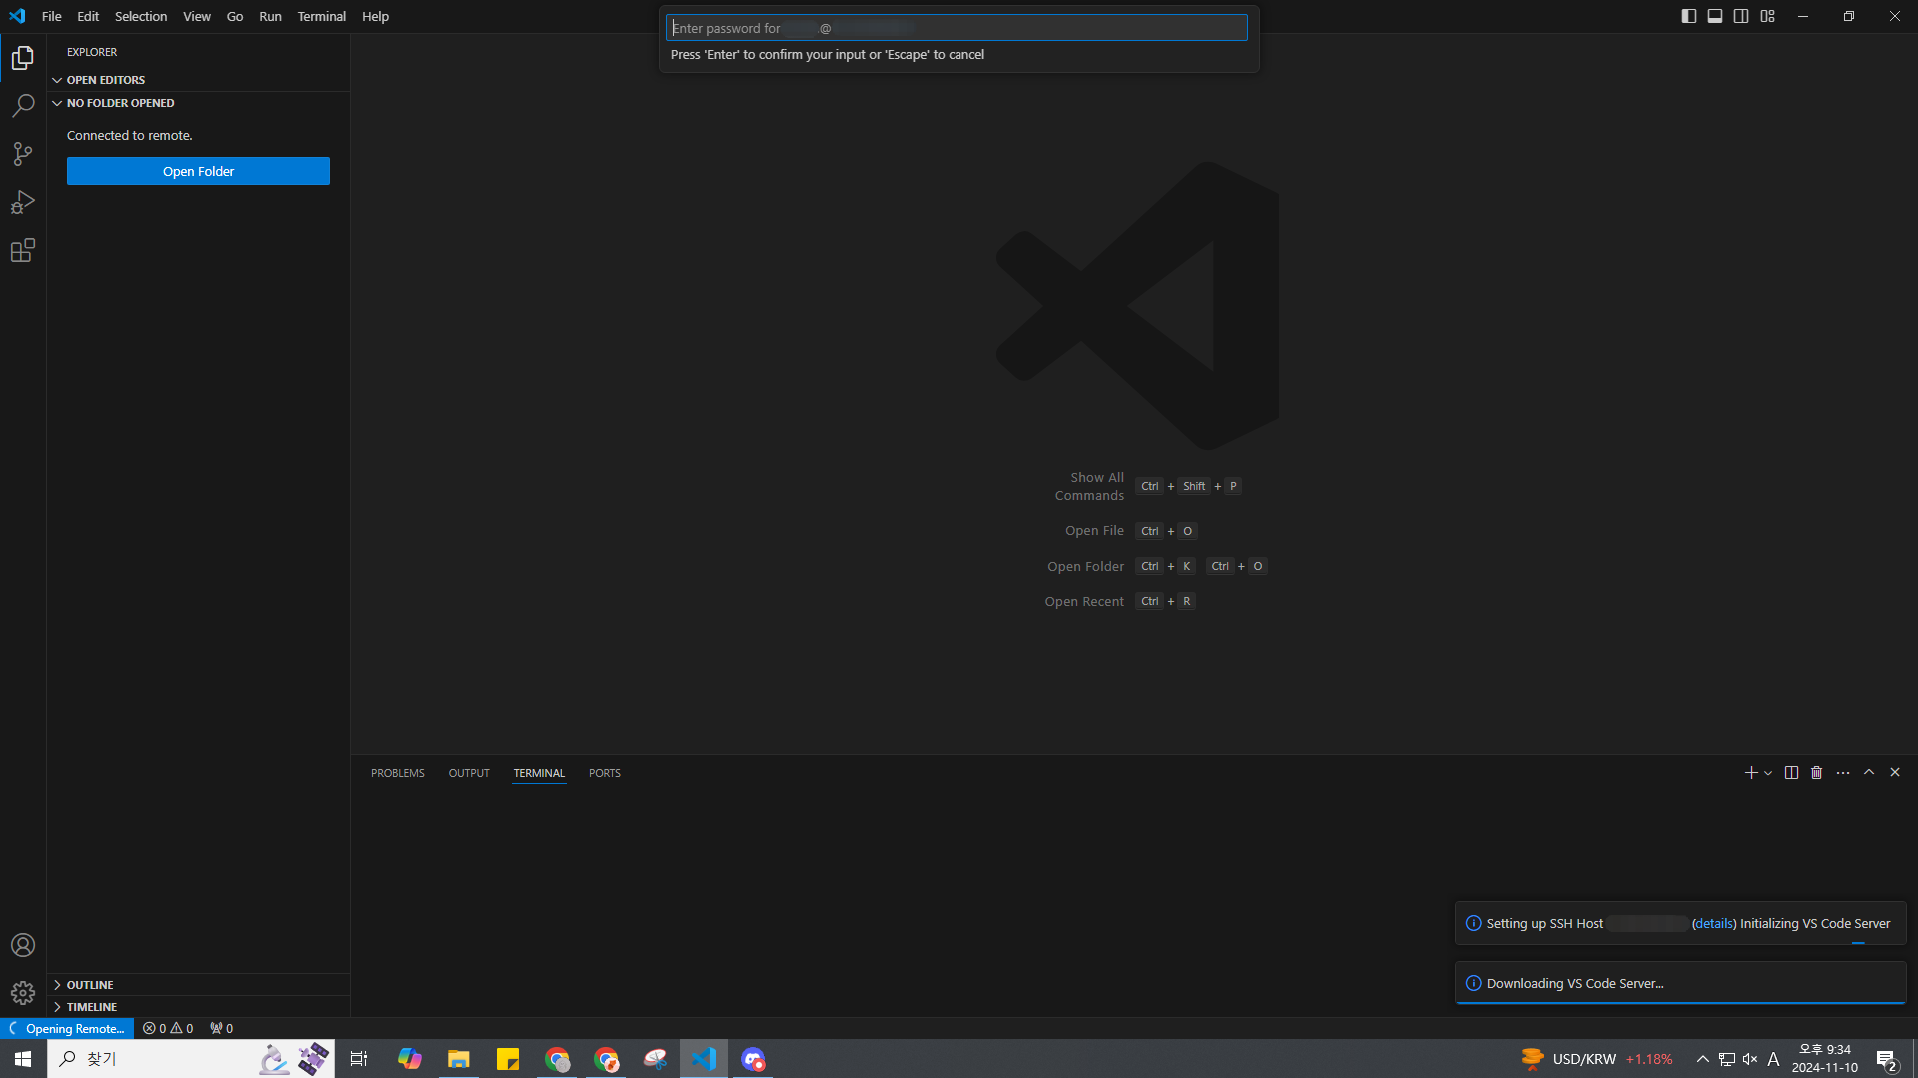1918x1078 pixels.
Task: Open Task View on taskbar
Action: click(x=359, y=1058)
